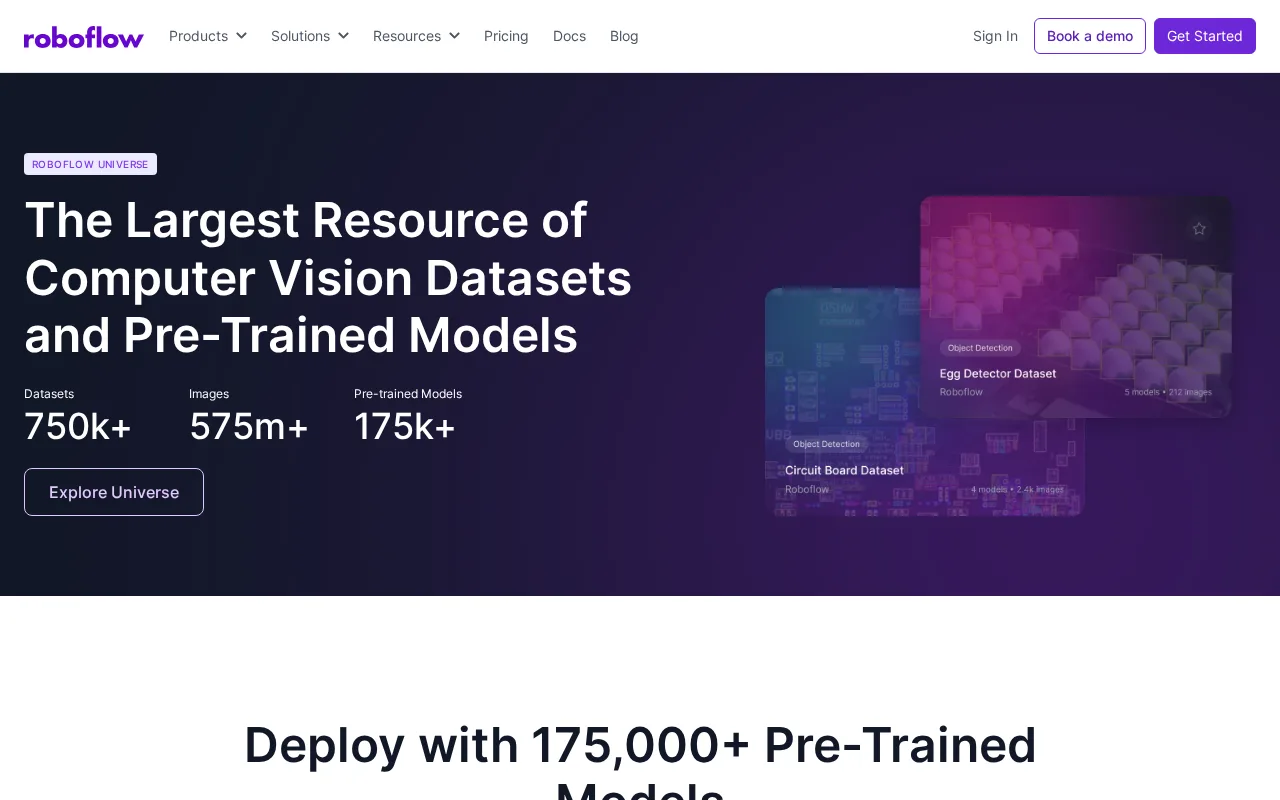This screenshot has width=1280, height=800.
Task: Visit the Blog page
Action: (x=624, y=36)
